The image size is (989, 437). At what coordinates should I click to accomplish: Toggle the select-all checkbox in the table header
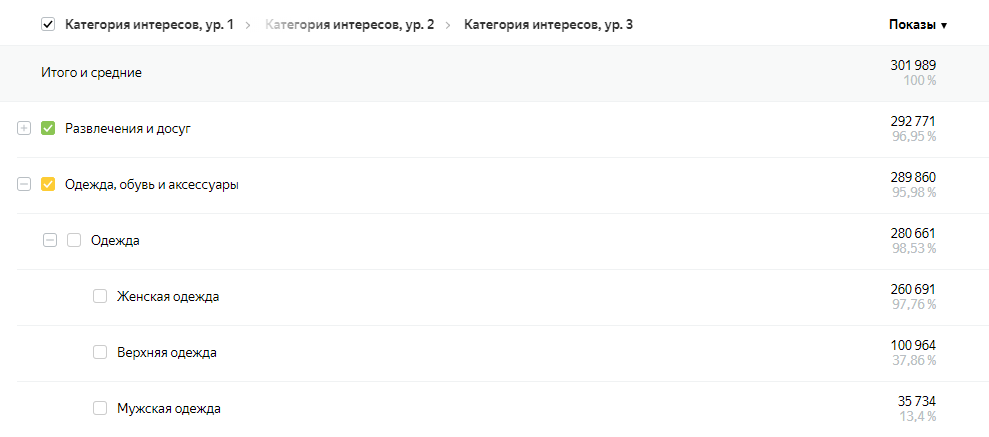tap(48, 25)
